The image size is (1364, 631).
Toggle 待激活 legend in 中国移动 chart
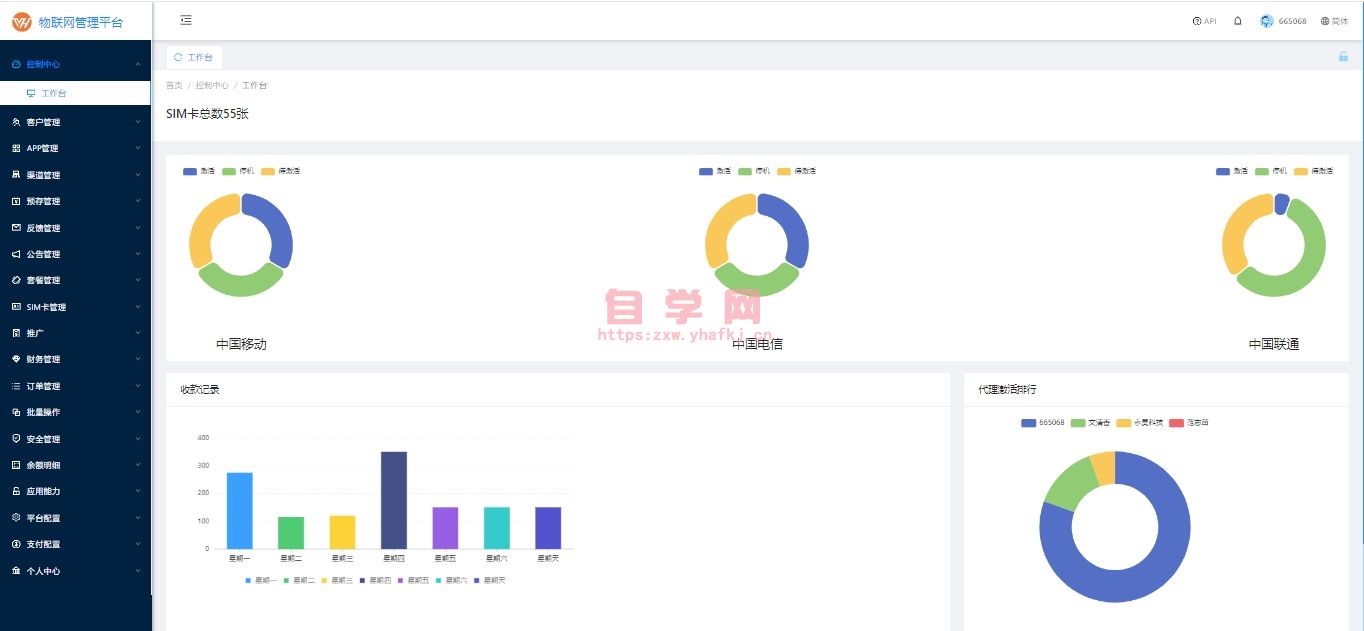280,171
